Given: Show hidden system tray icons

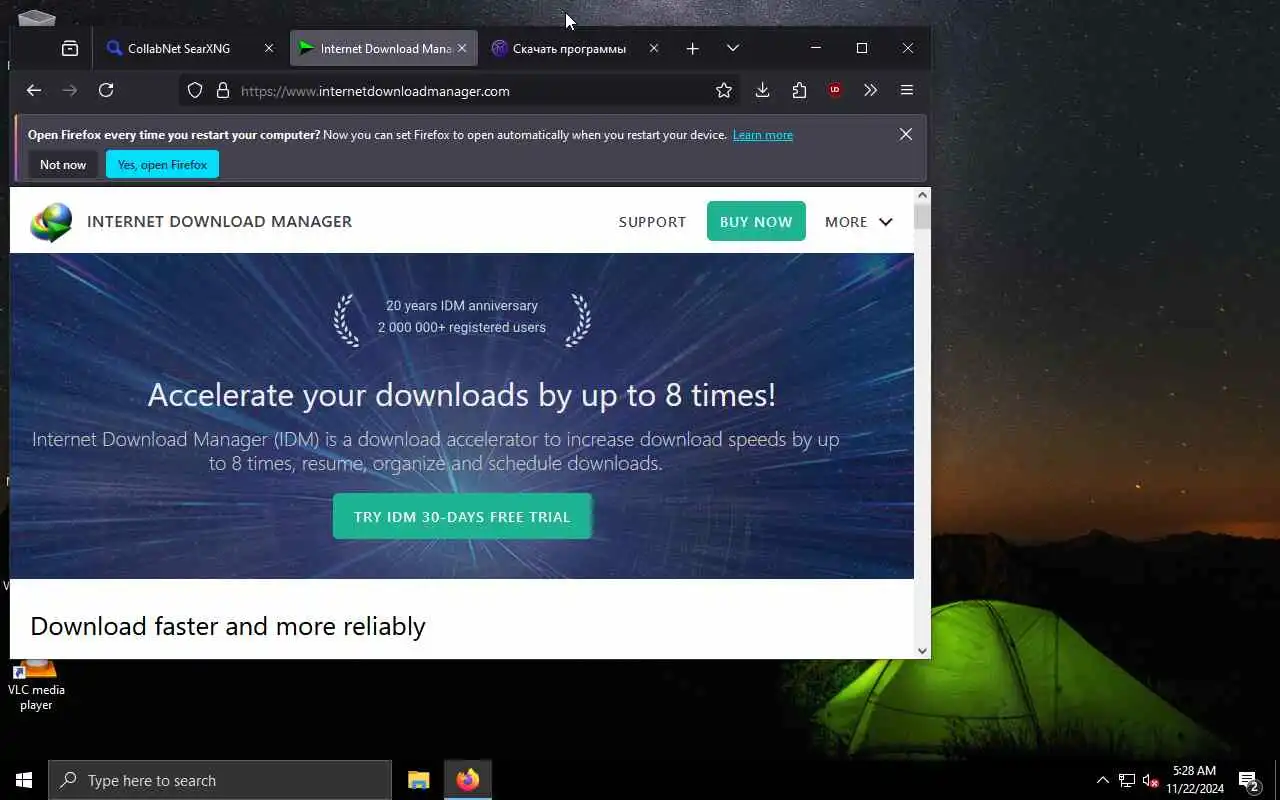Looking at the screenshot, I should point(1103,780).
